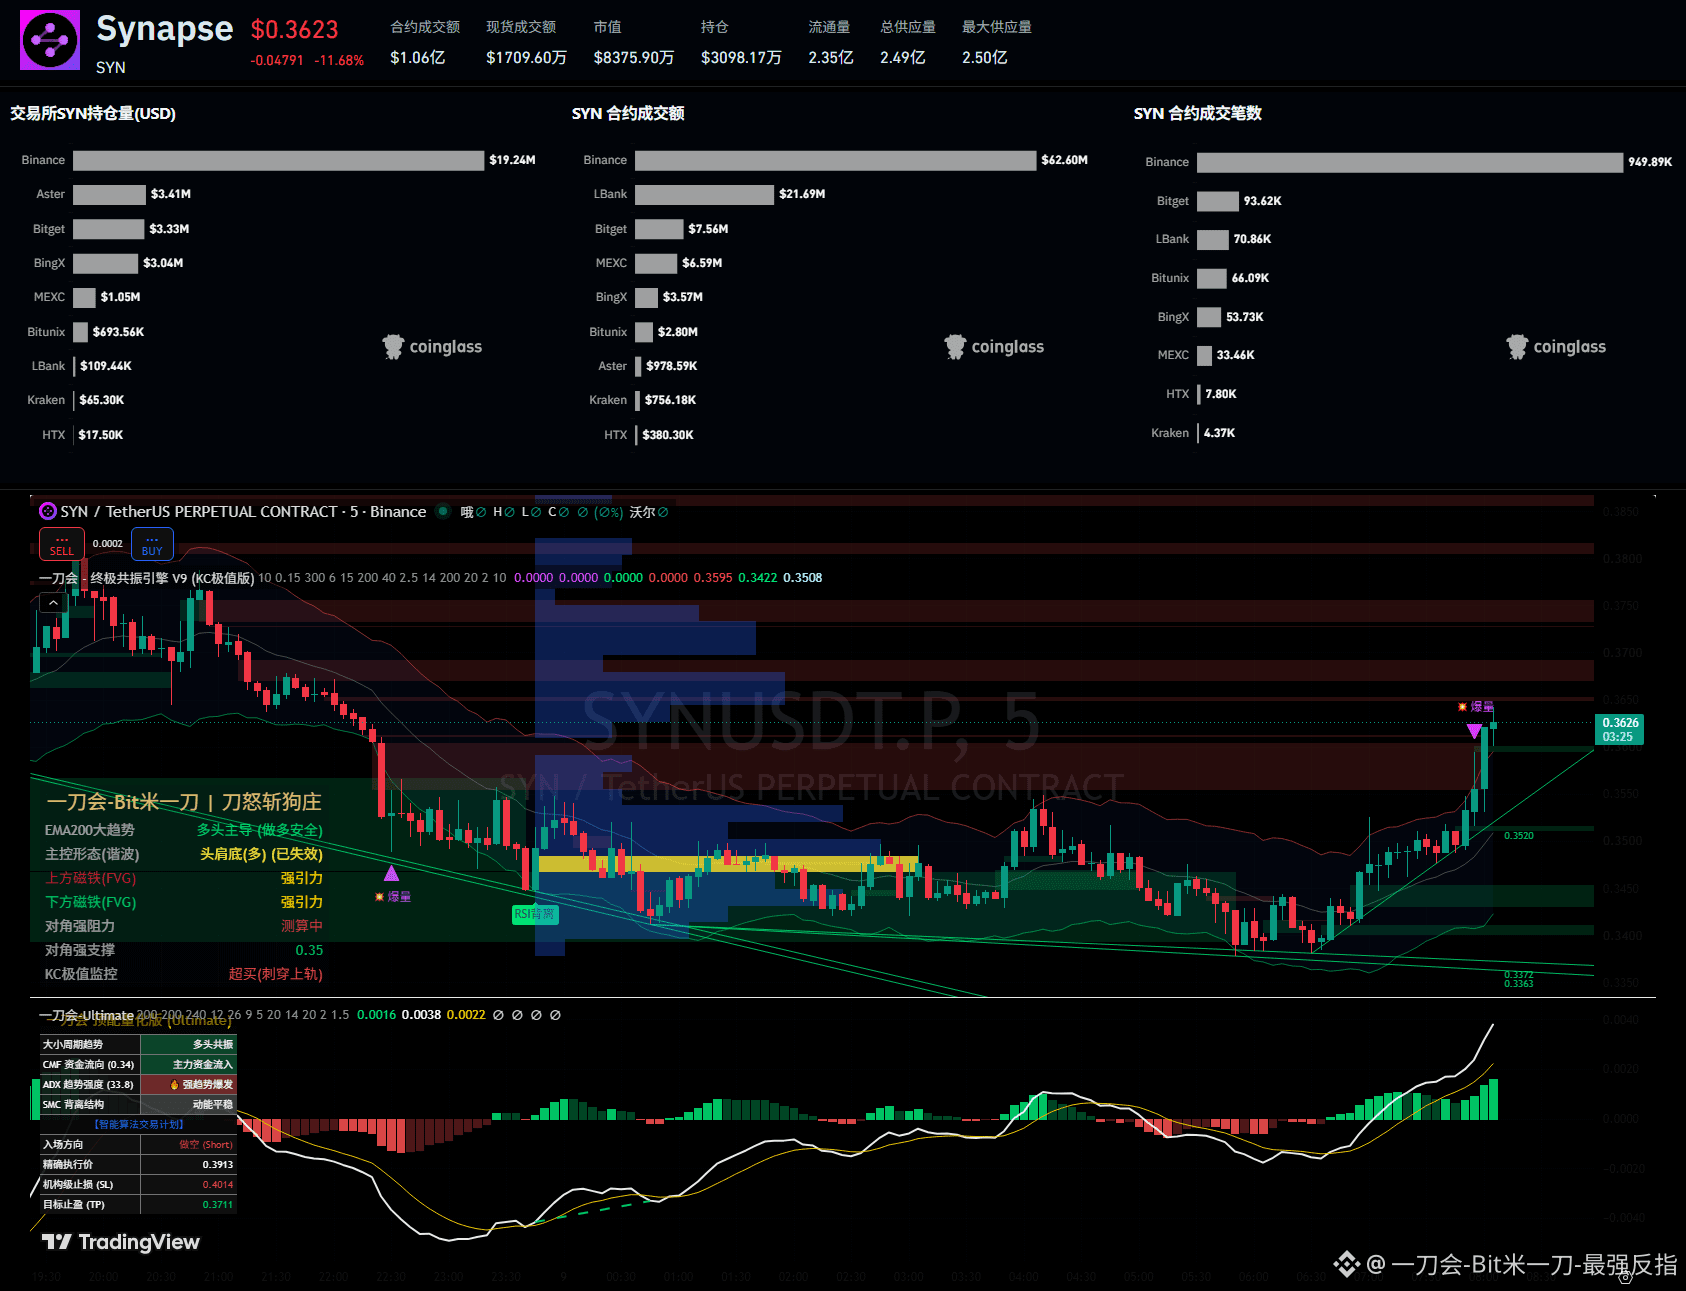Click the Bitget bar labeled $3.33M
Viewport: 1686px width, 1291px height.
108,229
